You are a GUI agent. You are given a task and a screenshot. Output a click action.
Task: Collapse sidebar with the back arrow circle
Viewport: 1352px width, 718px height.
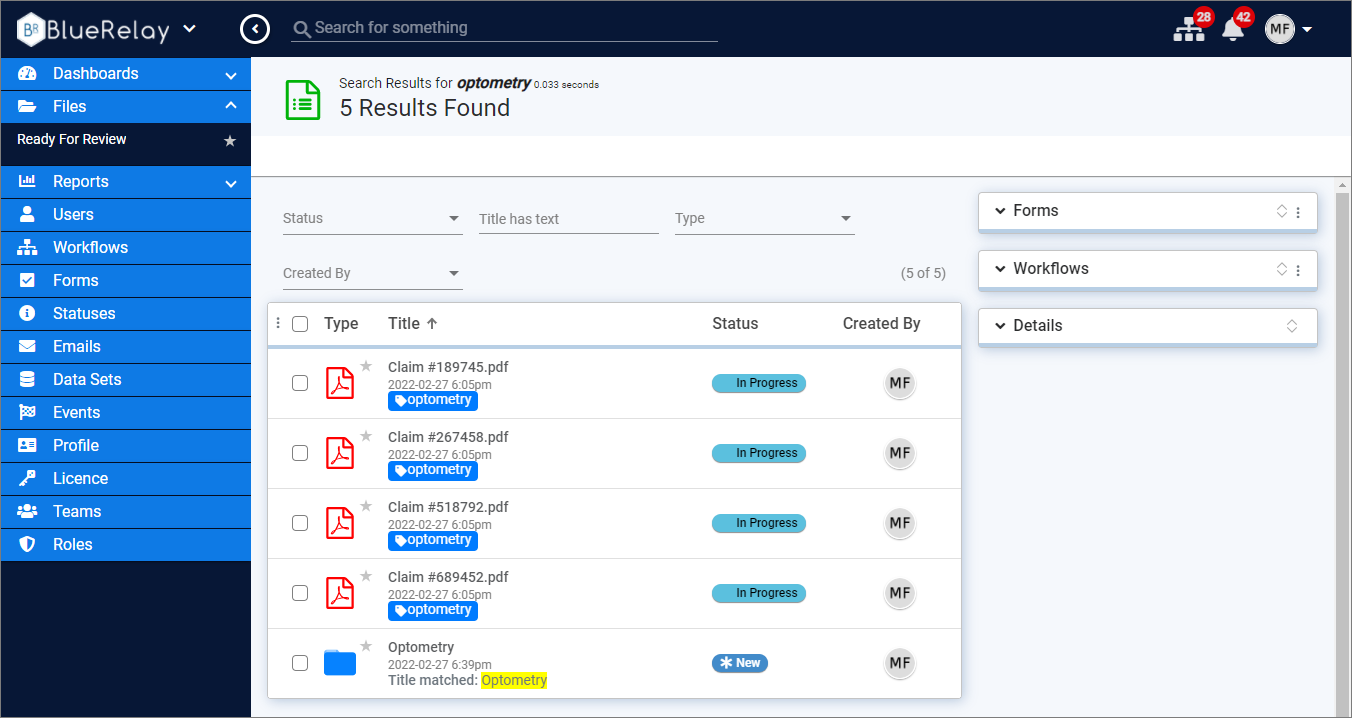(x=255, y=29)
